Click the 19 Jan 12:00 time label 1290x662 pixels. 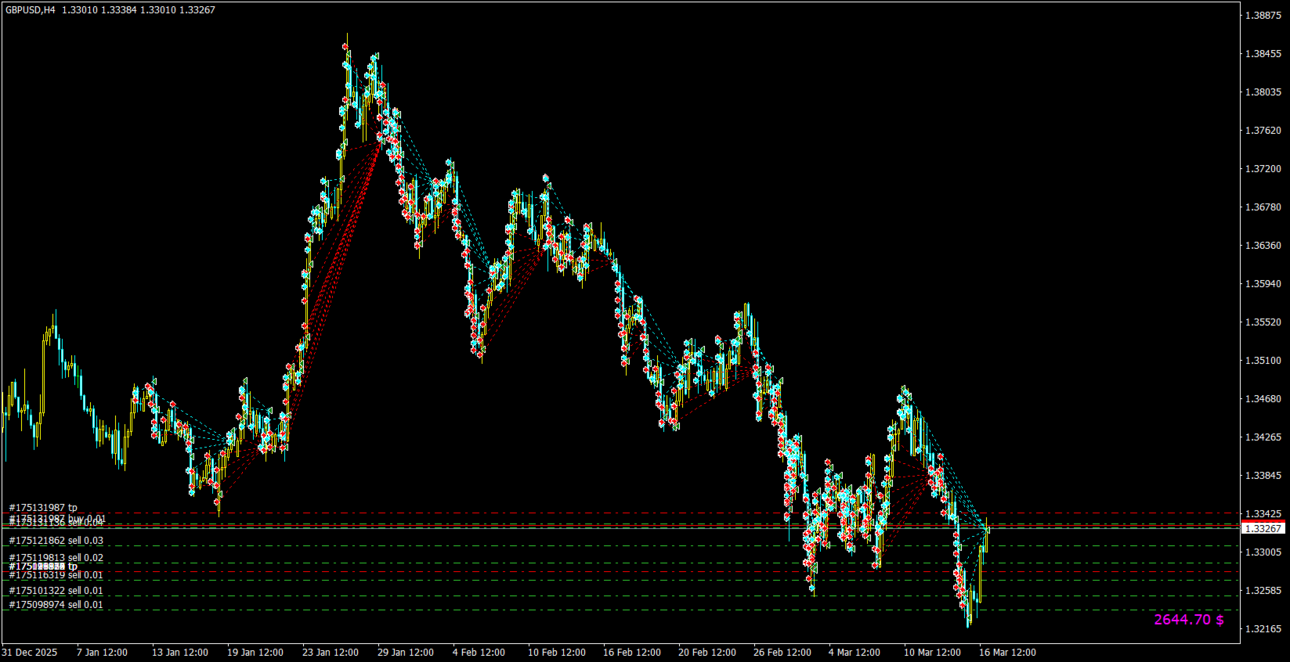pos(255,652)
